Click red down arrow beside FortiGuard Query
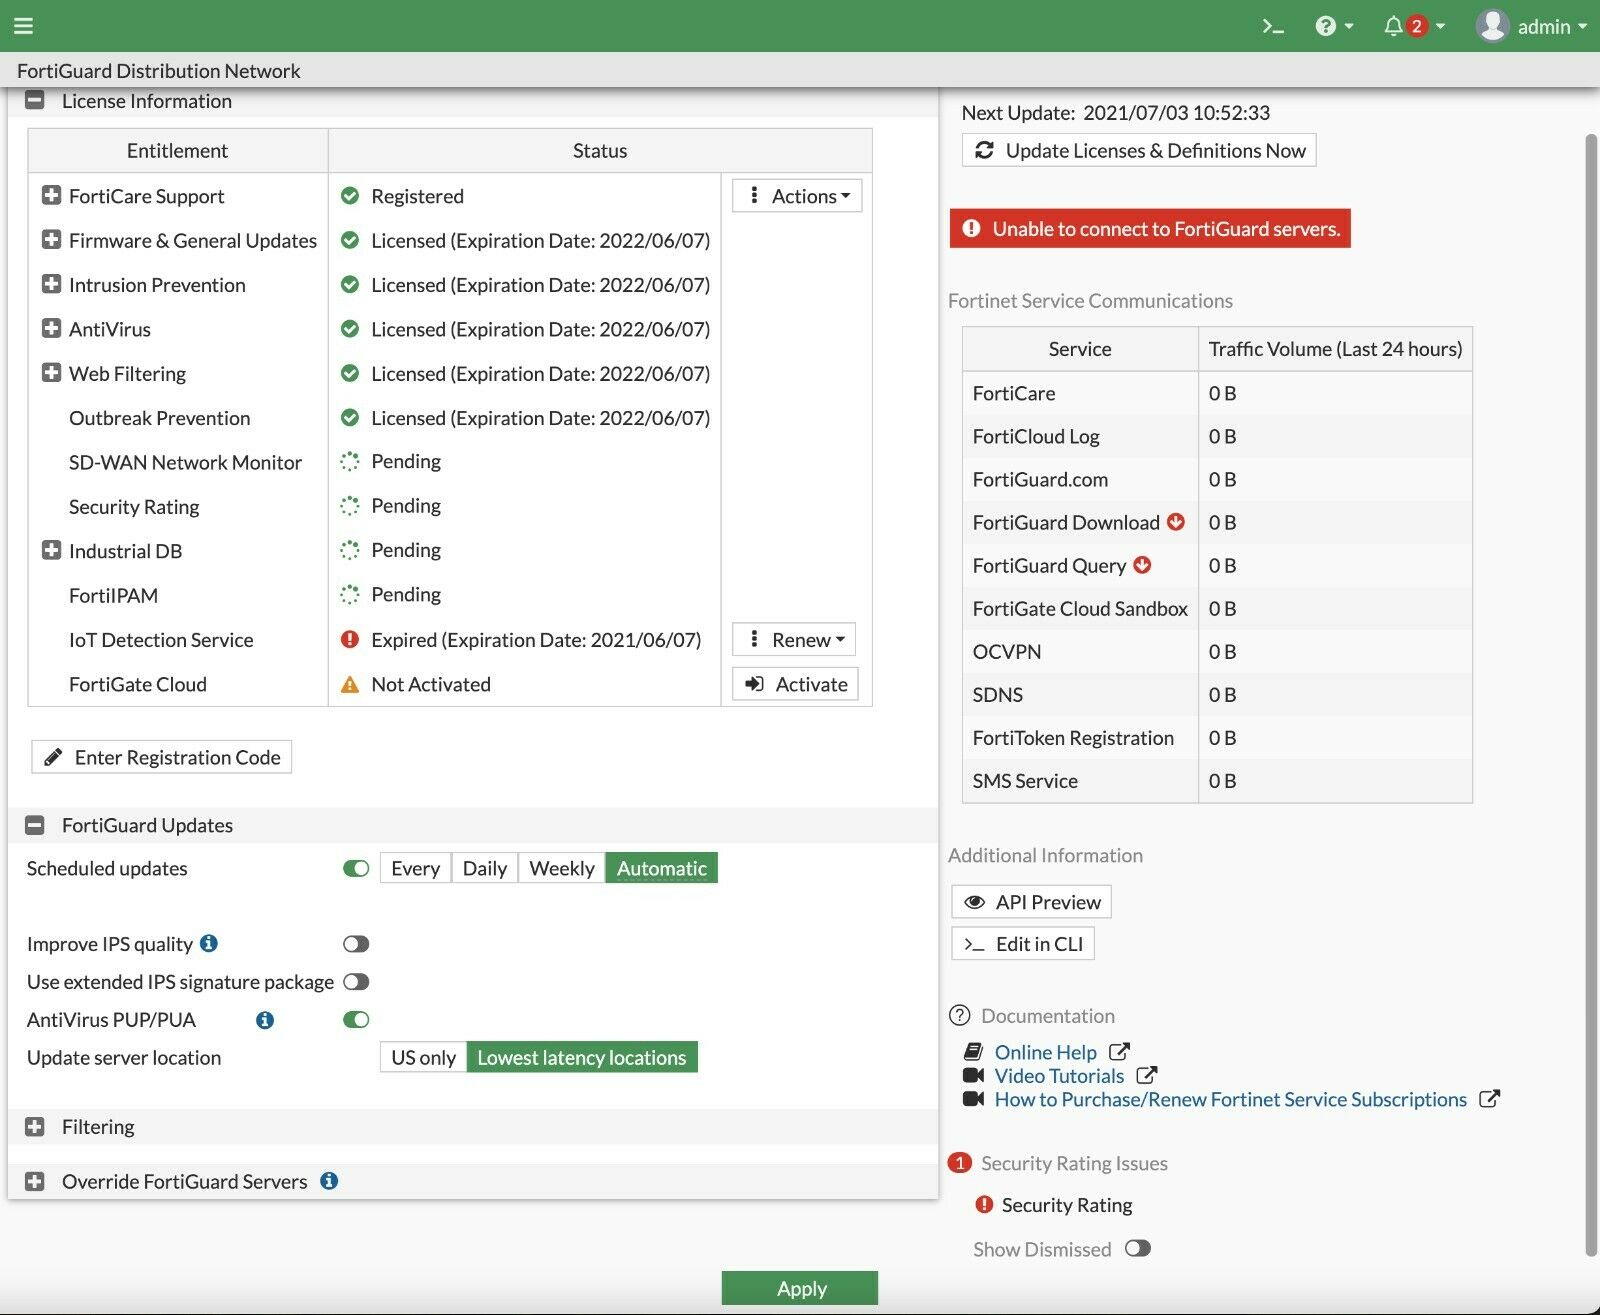The height and width of the screenshot is (1315, 1600). [1142, 565]
